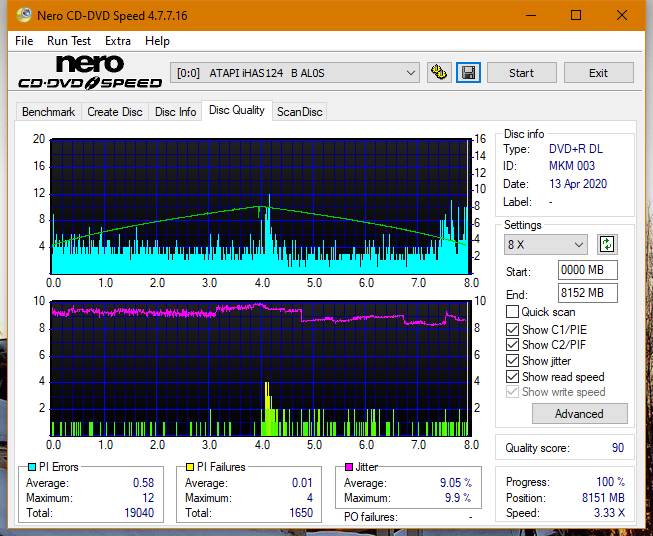Maximize the Nero CD-DVD Speed window
Image resolution: width=653 pixels, height=536 pixels.
click(576, 15)
